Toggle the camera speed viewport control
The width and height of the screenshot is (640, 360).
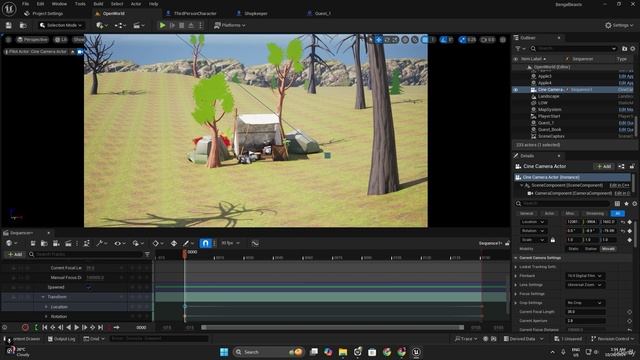488,40
